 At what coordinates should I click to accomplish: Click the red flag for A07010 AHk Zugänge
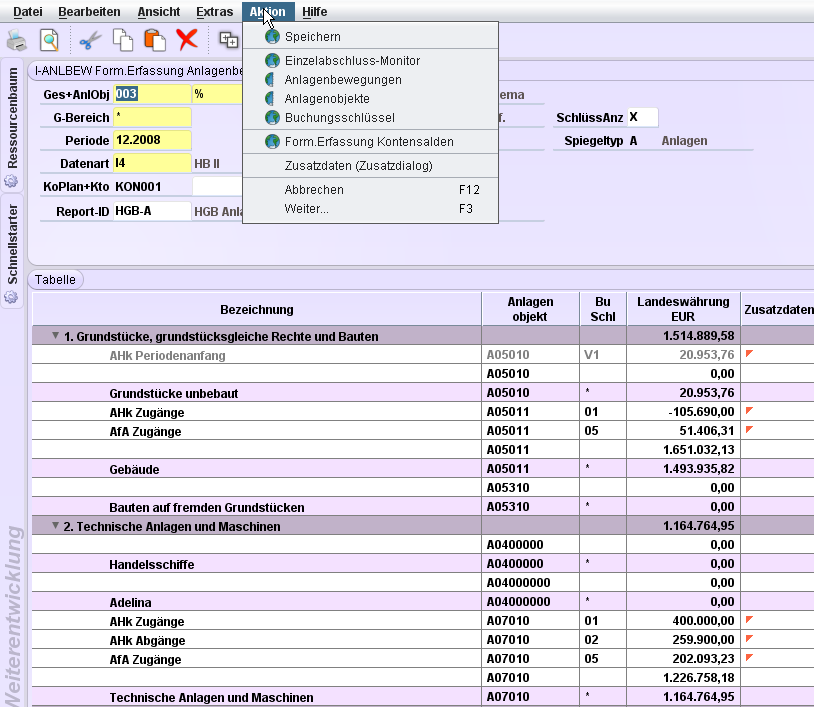pyautogui.click(x=749, y=619)
